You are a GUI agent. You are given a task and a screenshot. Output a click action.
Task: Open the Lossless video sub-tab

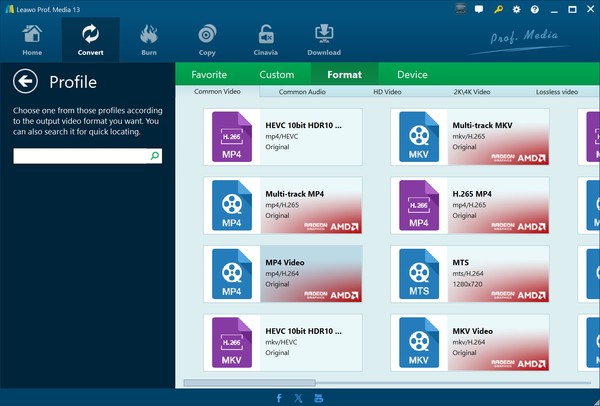point(557,92)
